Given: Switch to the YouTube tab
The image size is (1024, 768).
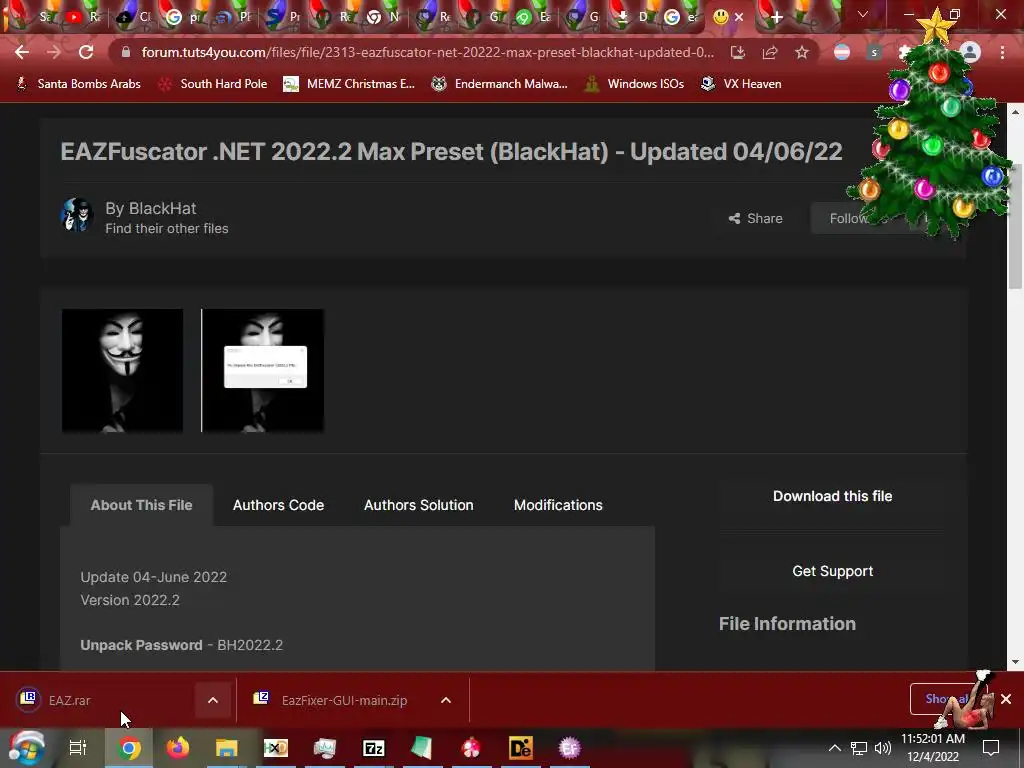Looking at the screenshot, I should 81,18.
